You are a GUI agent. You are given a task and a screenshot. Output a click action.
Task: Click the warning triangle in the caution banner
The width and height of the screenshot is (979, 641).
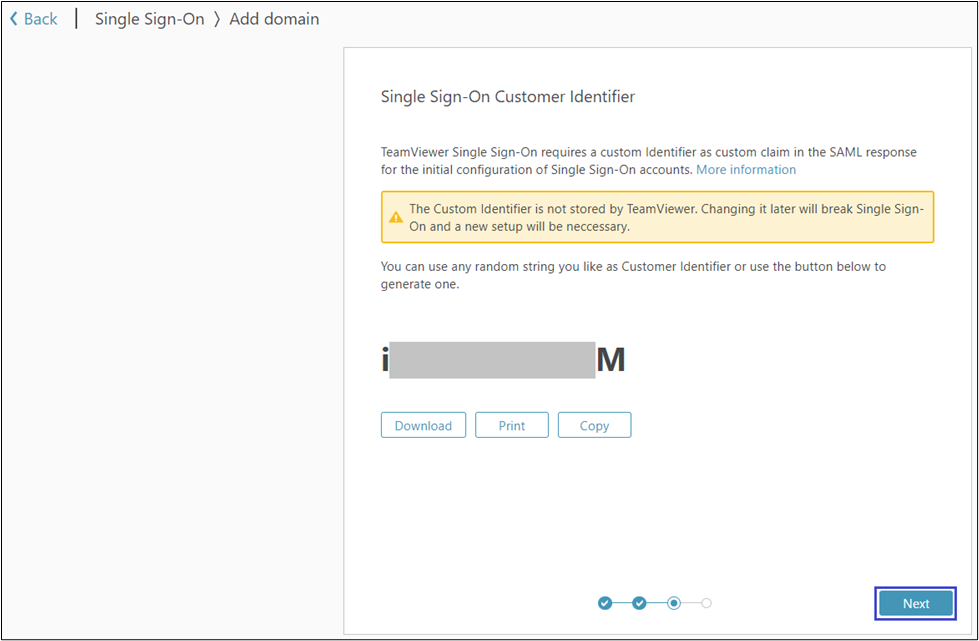395,216
